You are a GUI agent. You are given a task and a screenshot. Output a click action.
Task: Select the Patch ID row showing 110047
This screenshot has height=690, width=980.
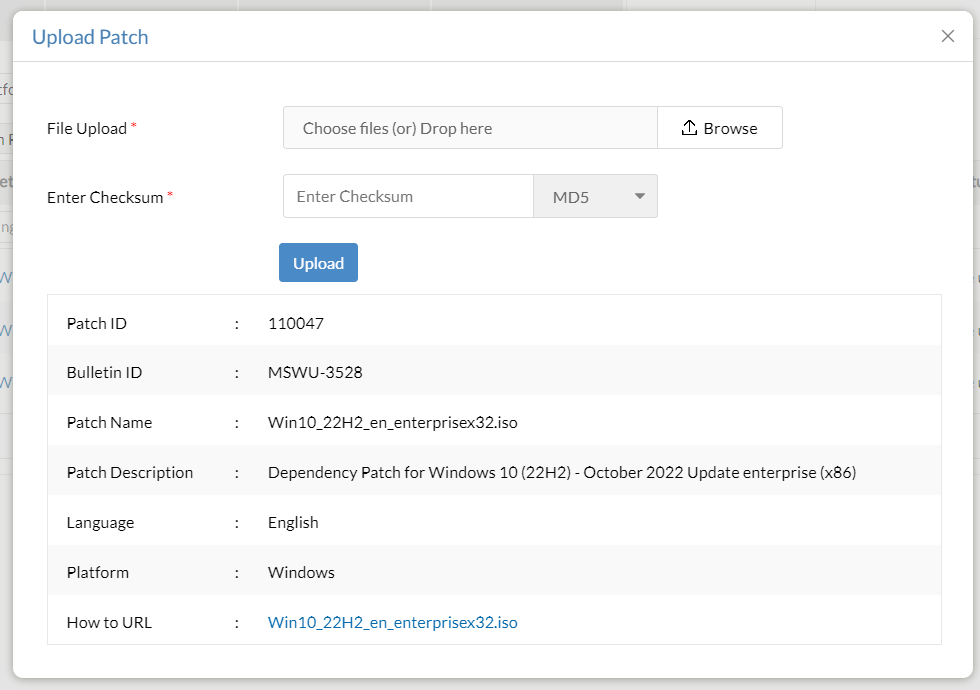click(x=296, y=323)
